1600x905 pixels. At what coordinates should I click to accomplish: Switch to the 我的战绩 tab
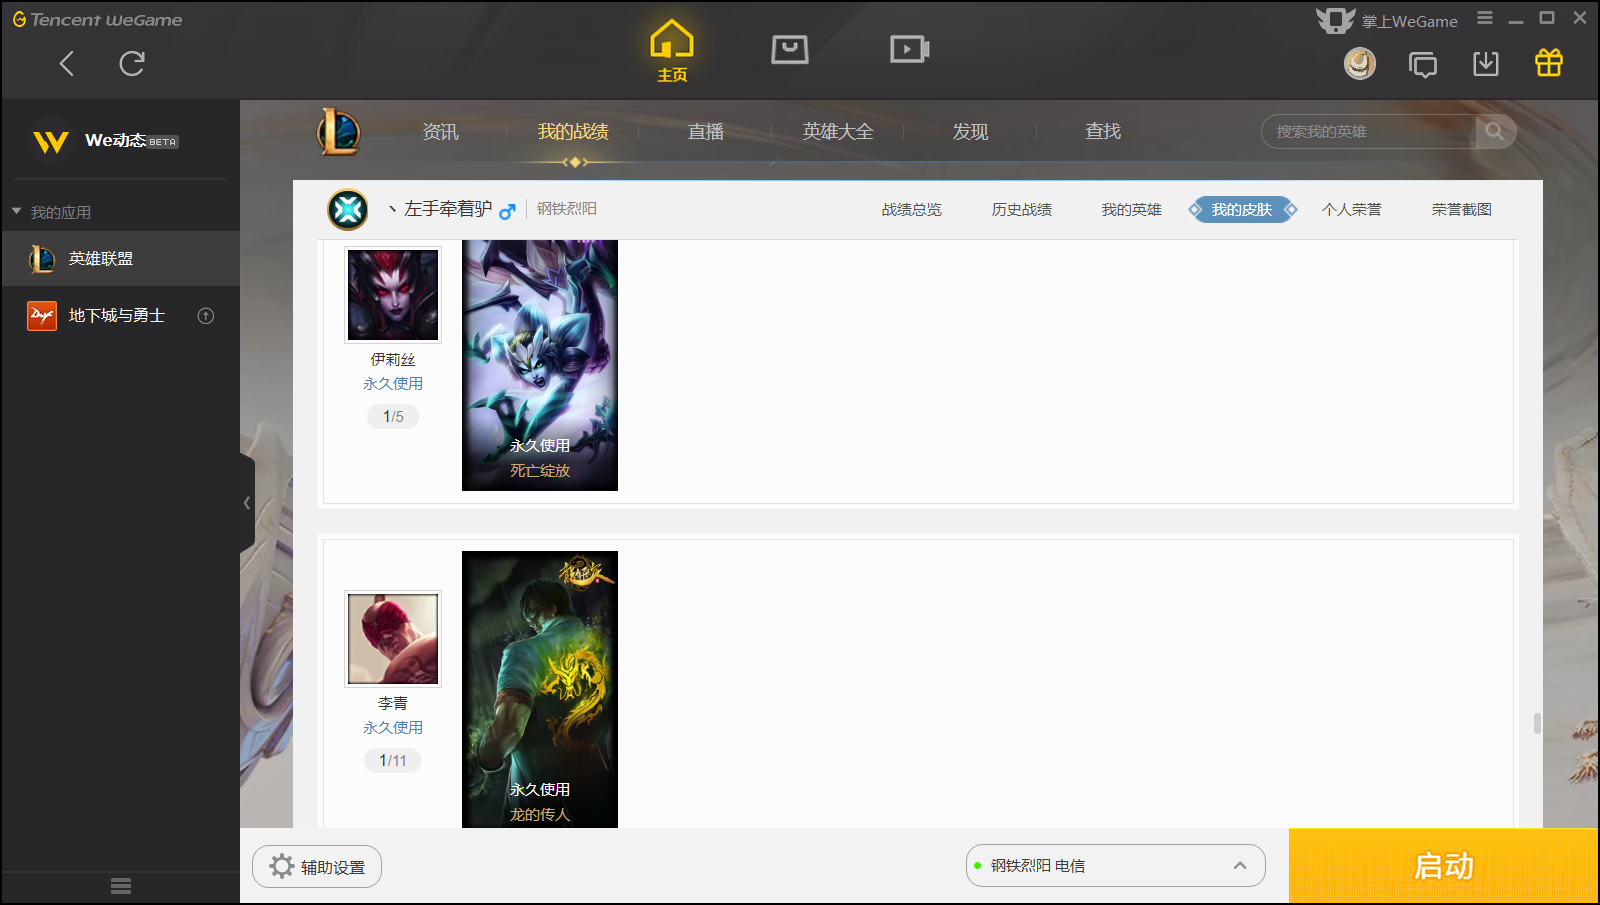pos(573,132)
